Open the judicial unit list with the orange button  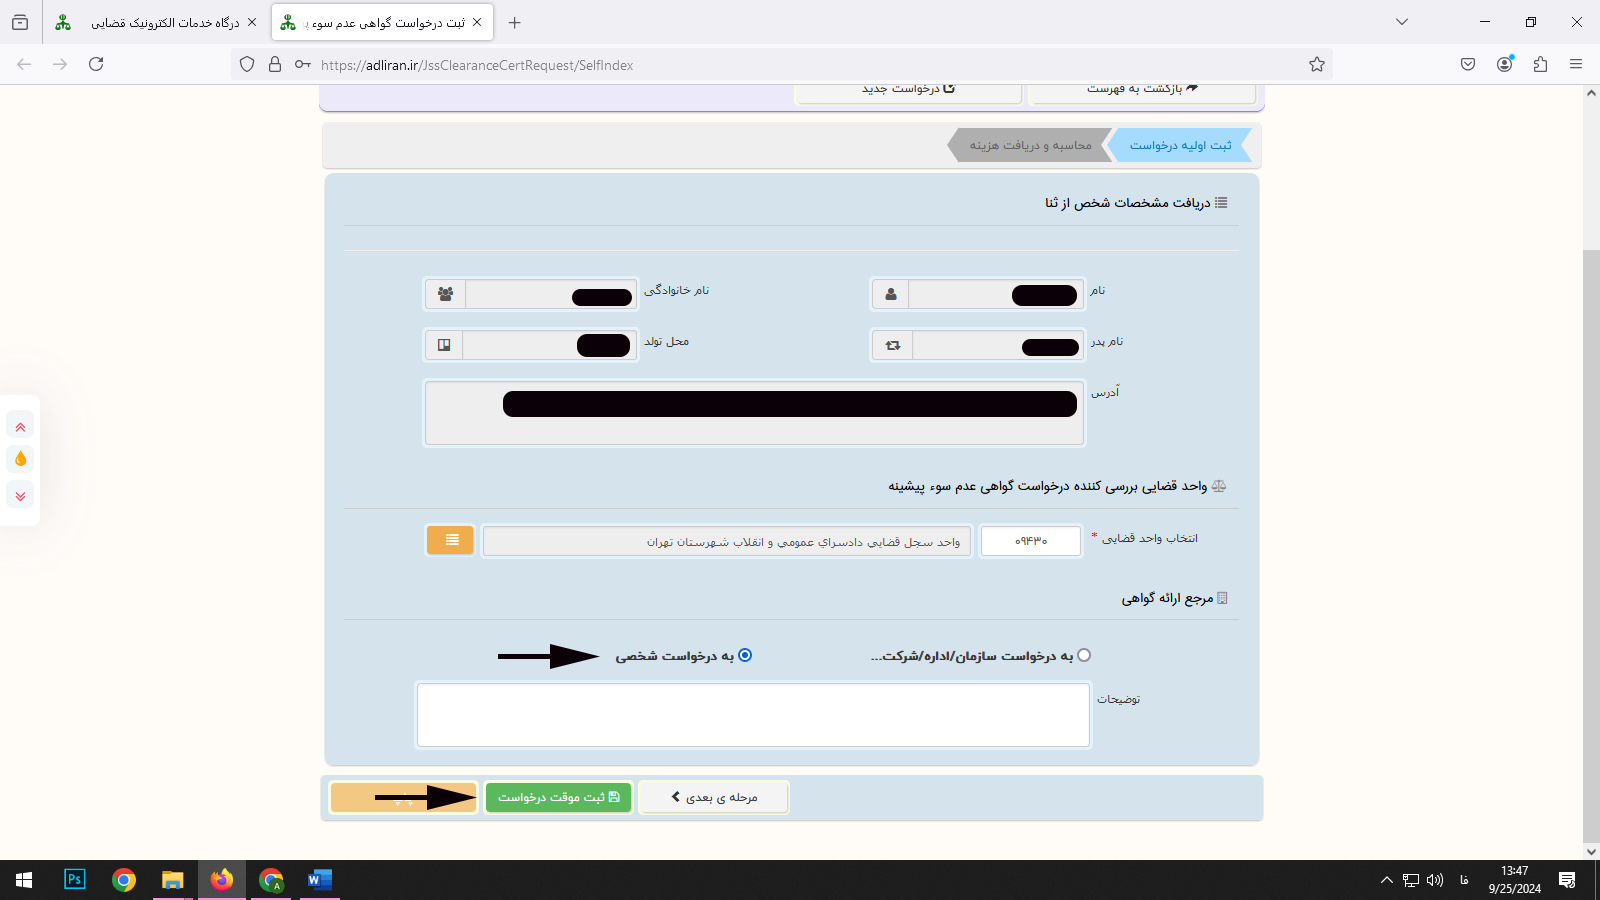[450, 540]
